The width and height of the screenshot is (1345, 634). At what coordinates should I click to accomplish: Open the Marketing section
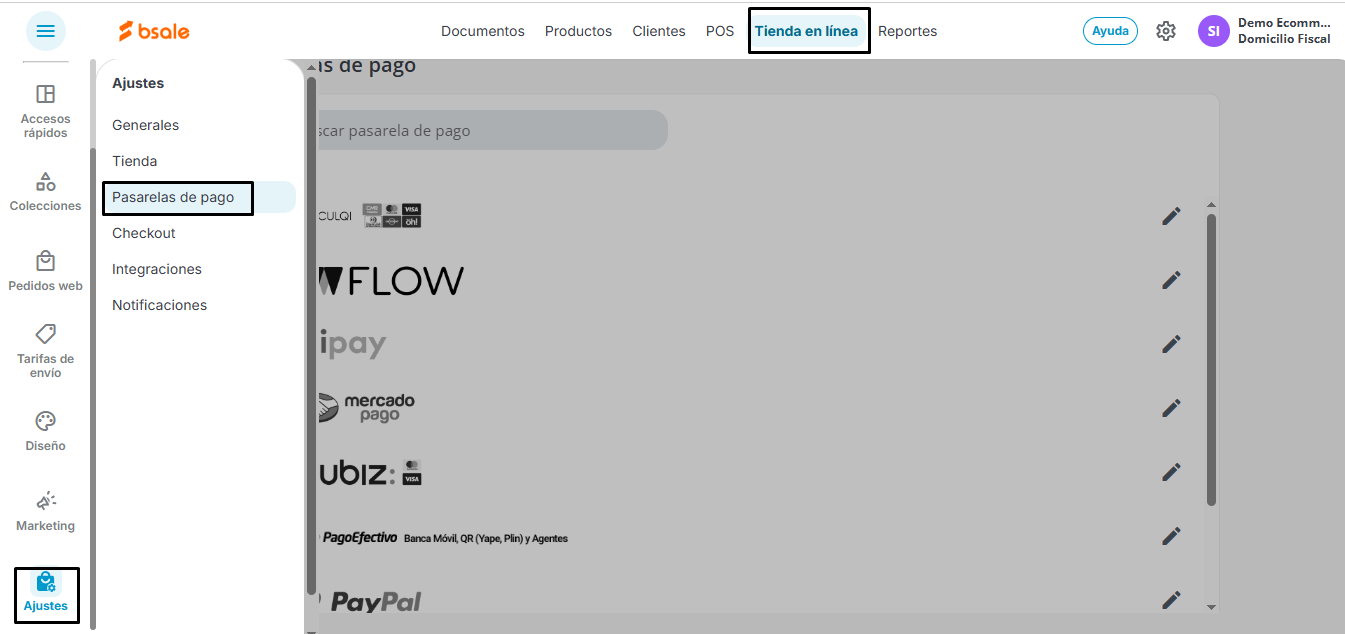tap(46, 511)
